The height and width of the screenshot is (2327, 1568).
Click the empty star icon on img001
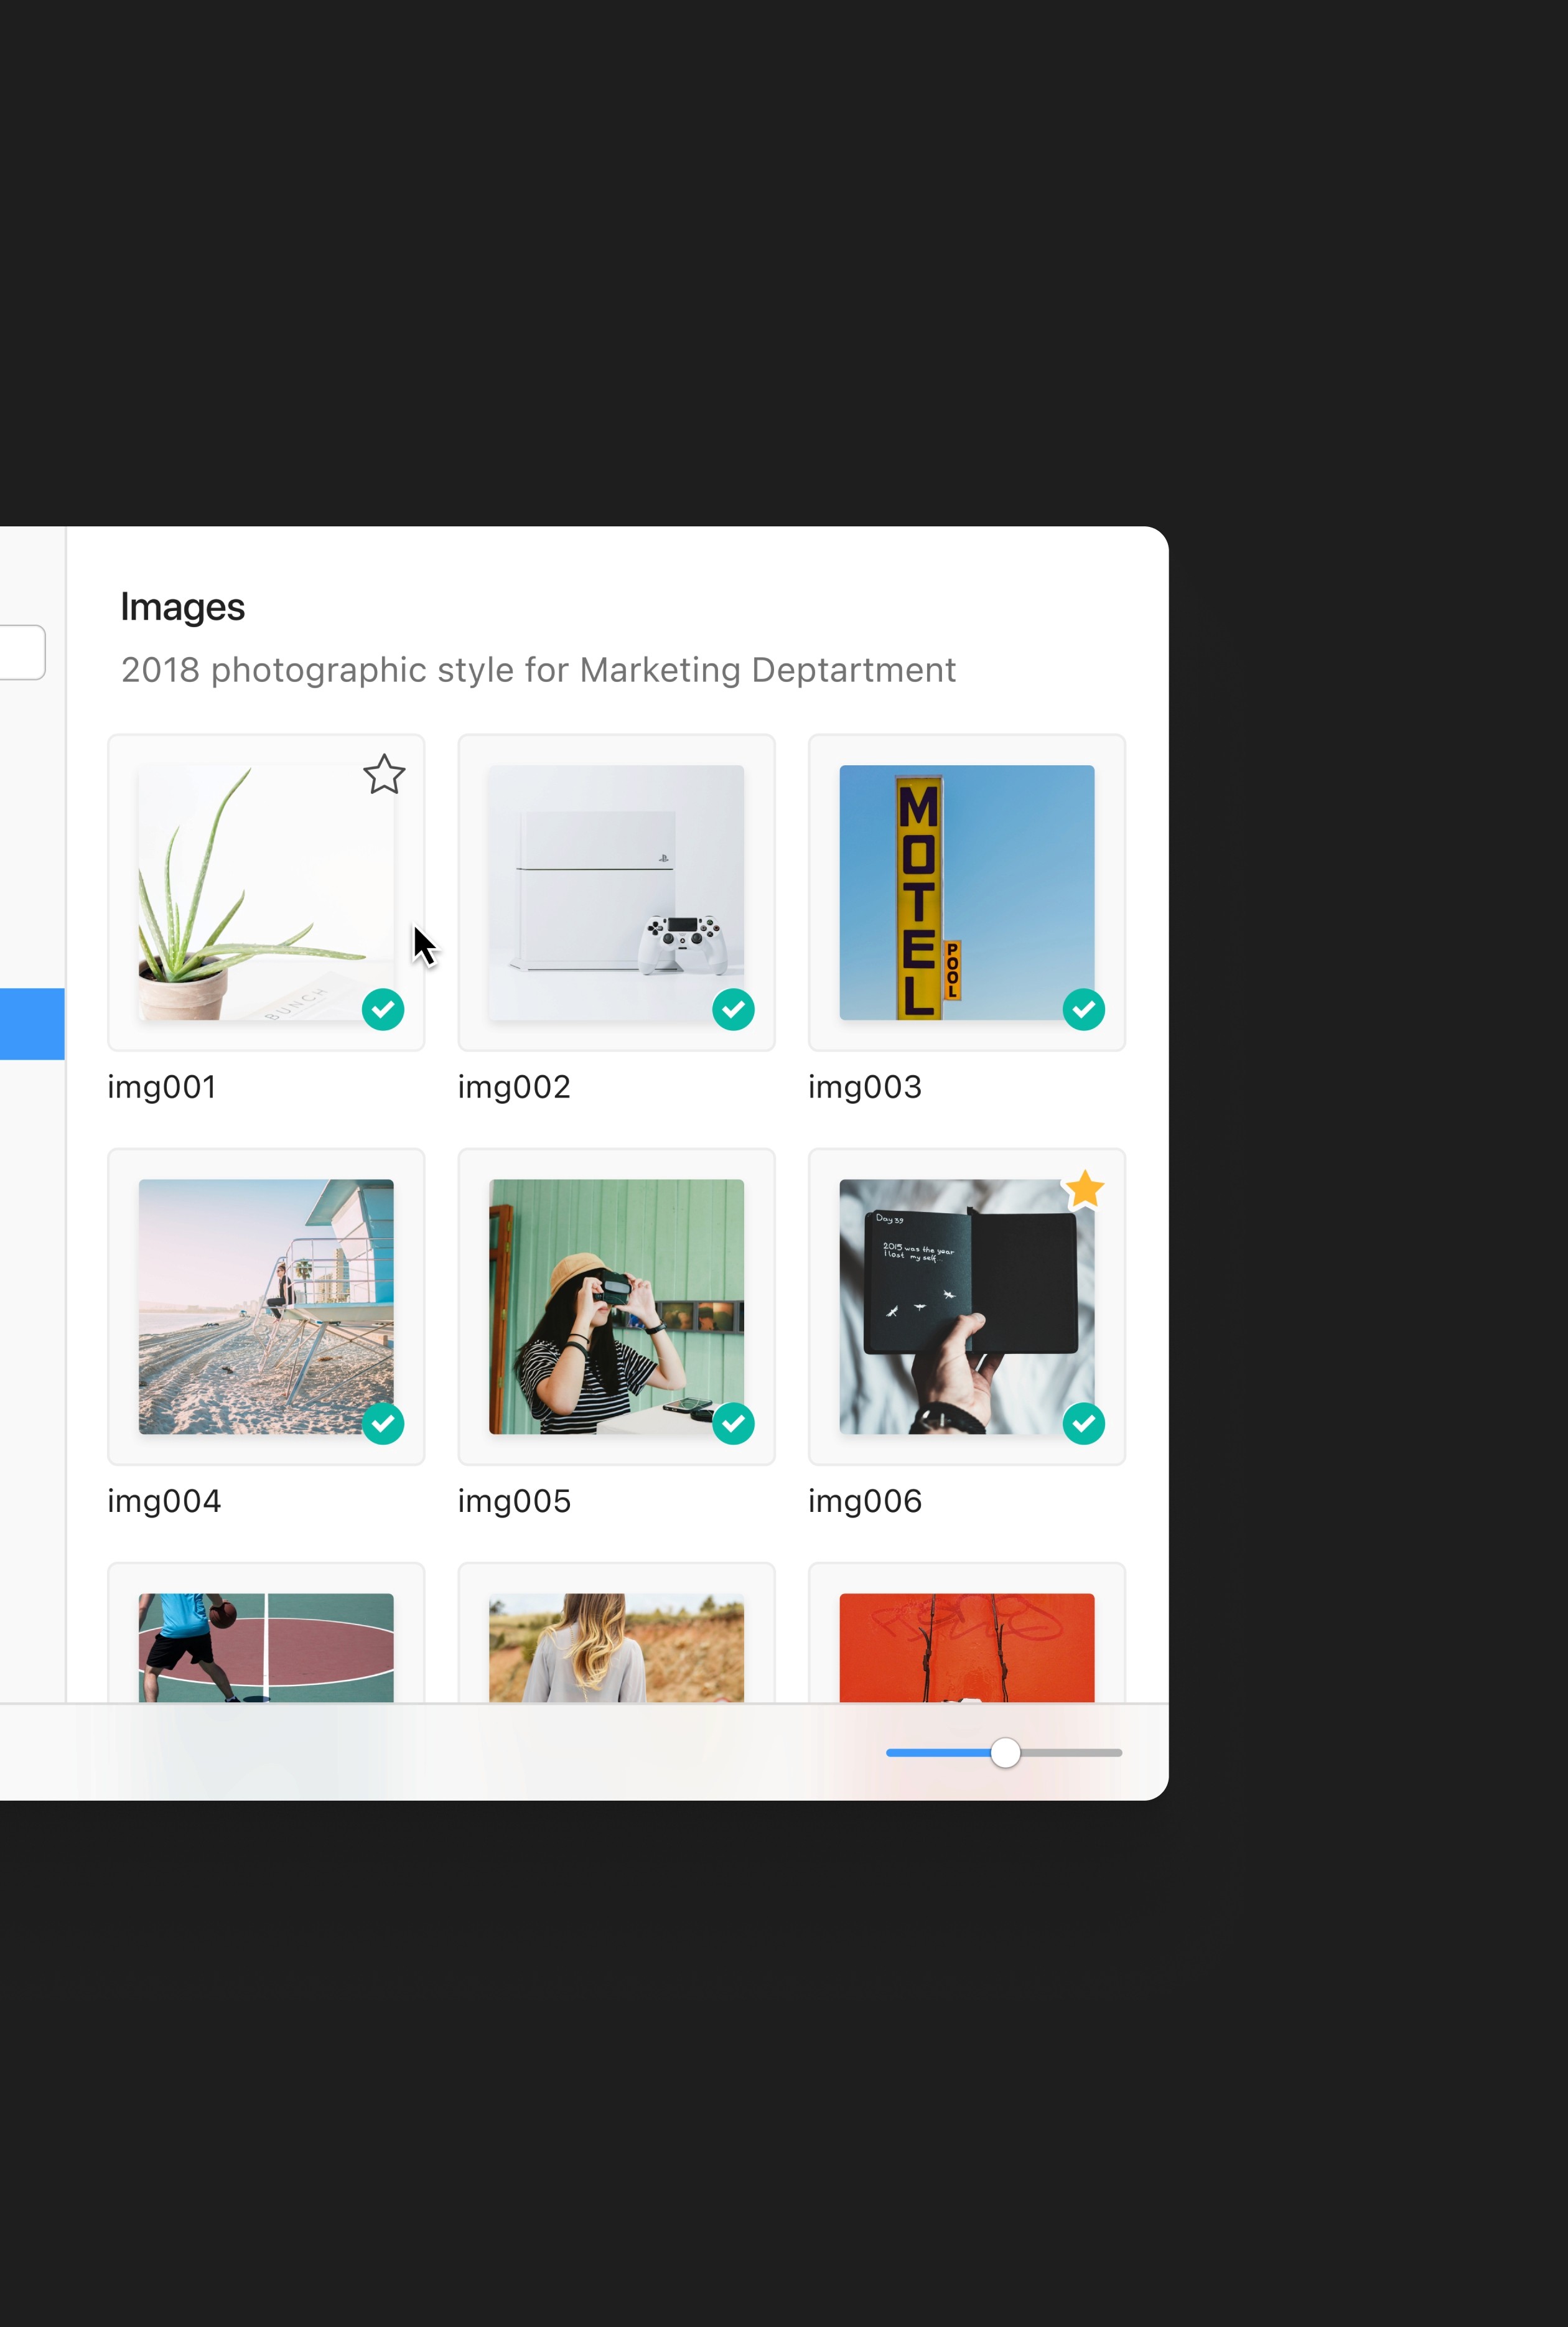point(384,775)
